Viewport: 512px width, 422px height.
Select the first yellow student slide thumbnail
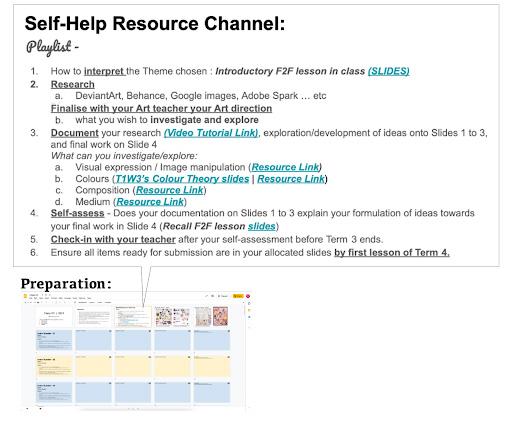tap(54, 366)
